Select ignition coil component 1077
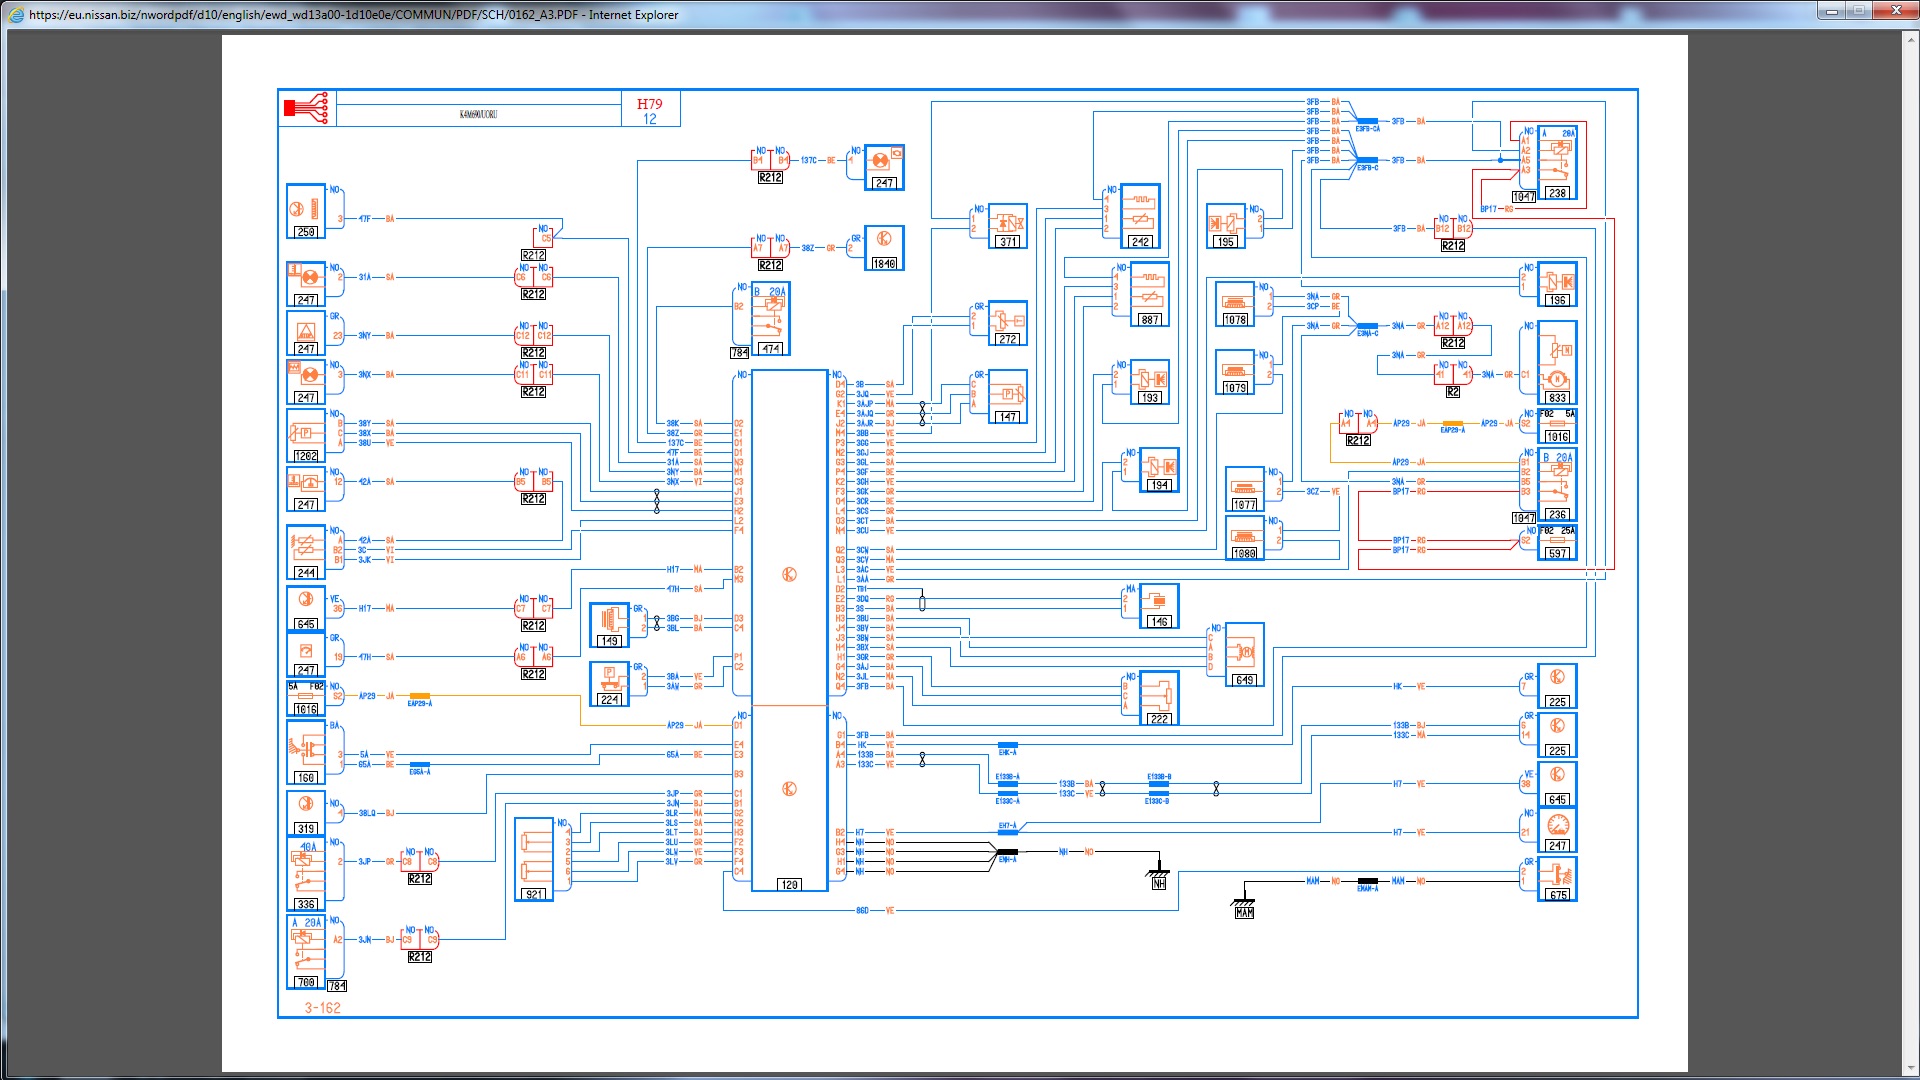 pos(1245,489)
